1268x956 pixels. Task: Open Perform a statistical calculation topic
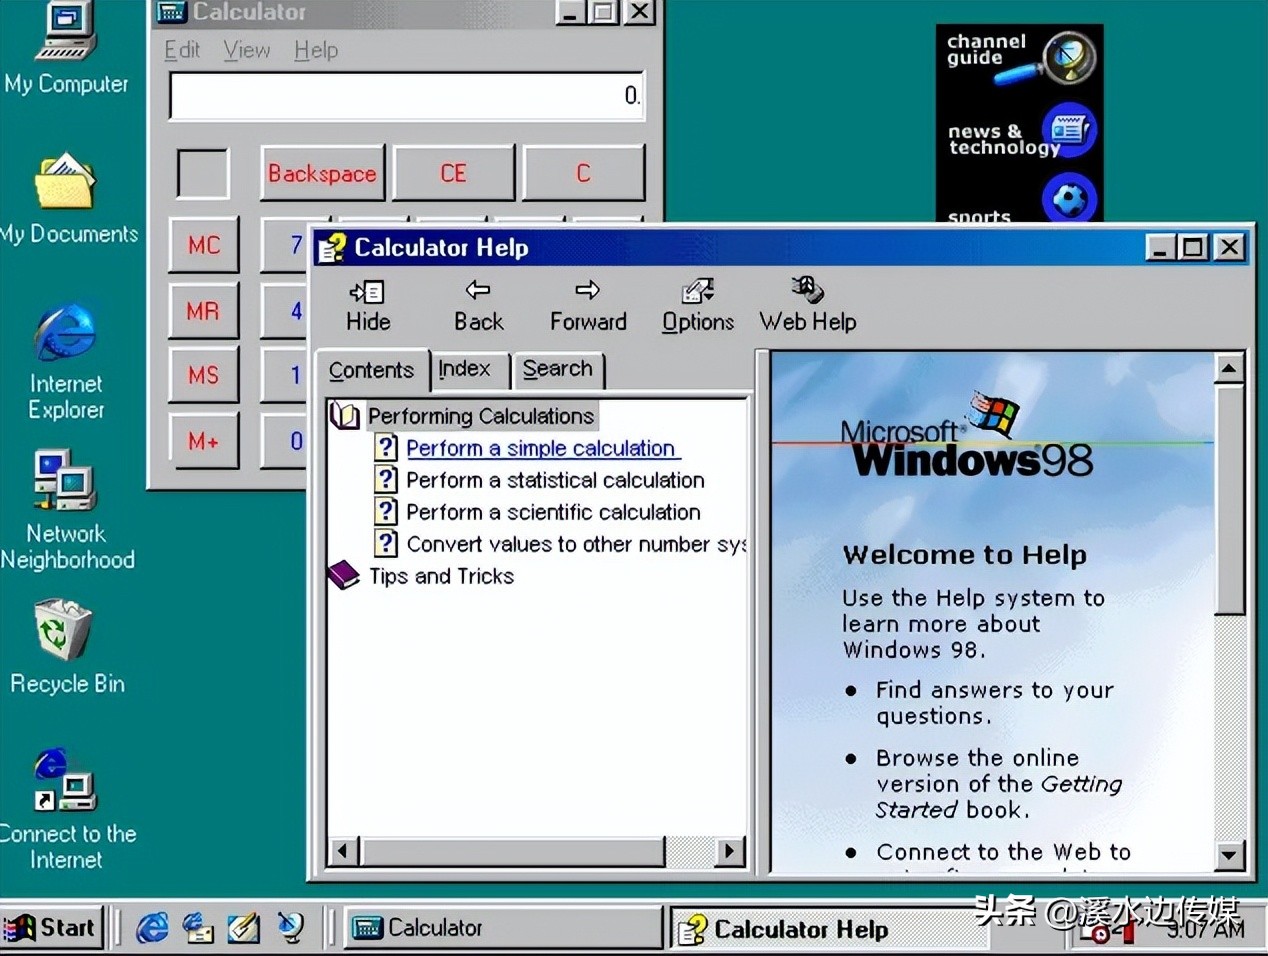[555, 480]
